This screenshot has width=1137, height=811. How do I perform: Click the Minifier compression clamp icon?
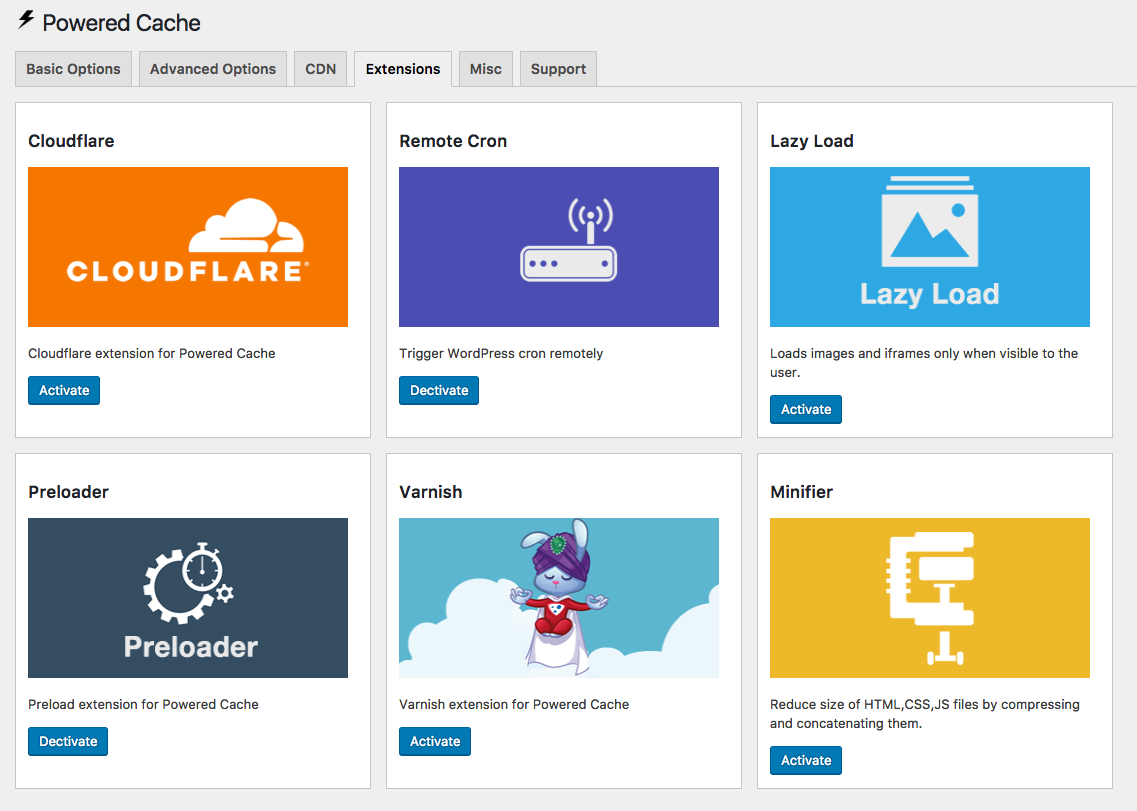click(929, 597)
